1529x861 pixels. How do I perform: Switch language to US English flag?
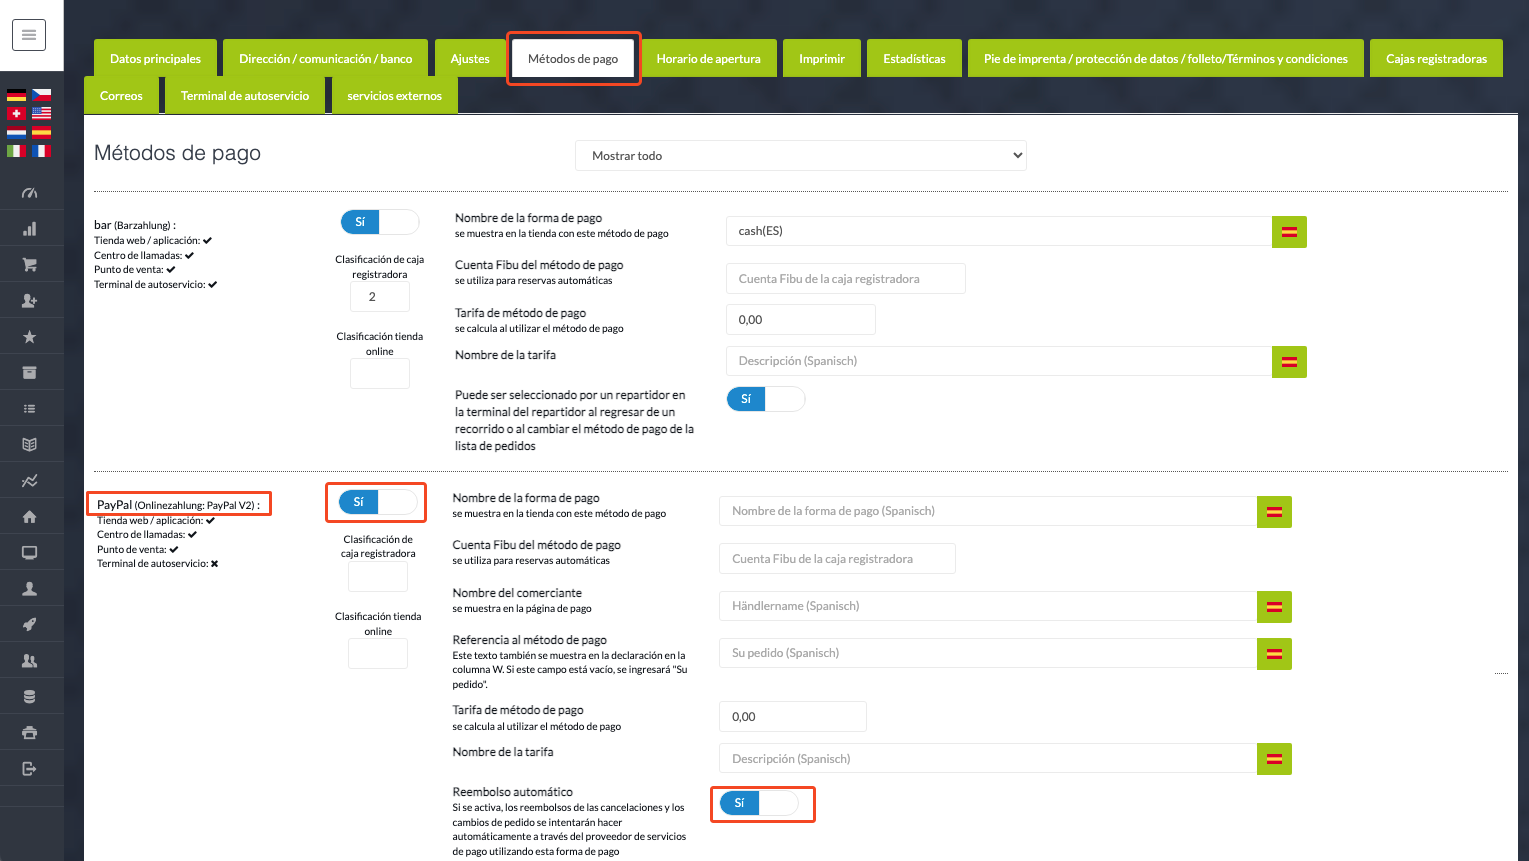(41, 113)
